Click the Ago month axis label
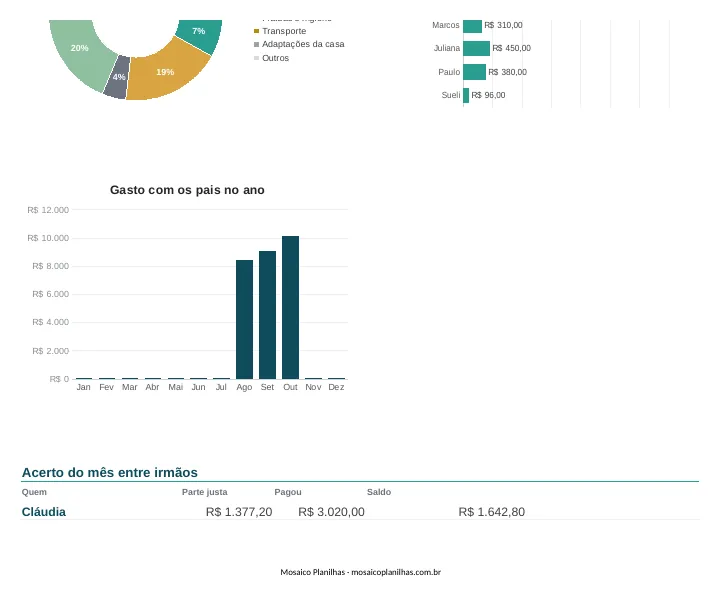This screenshot has width=719, height=597. pos(244,387)
